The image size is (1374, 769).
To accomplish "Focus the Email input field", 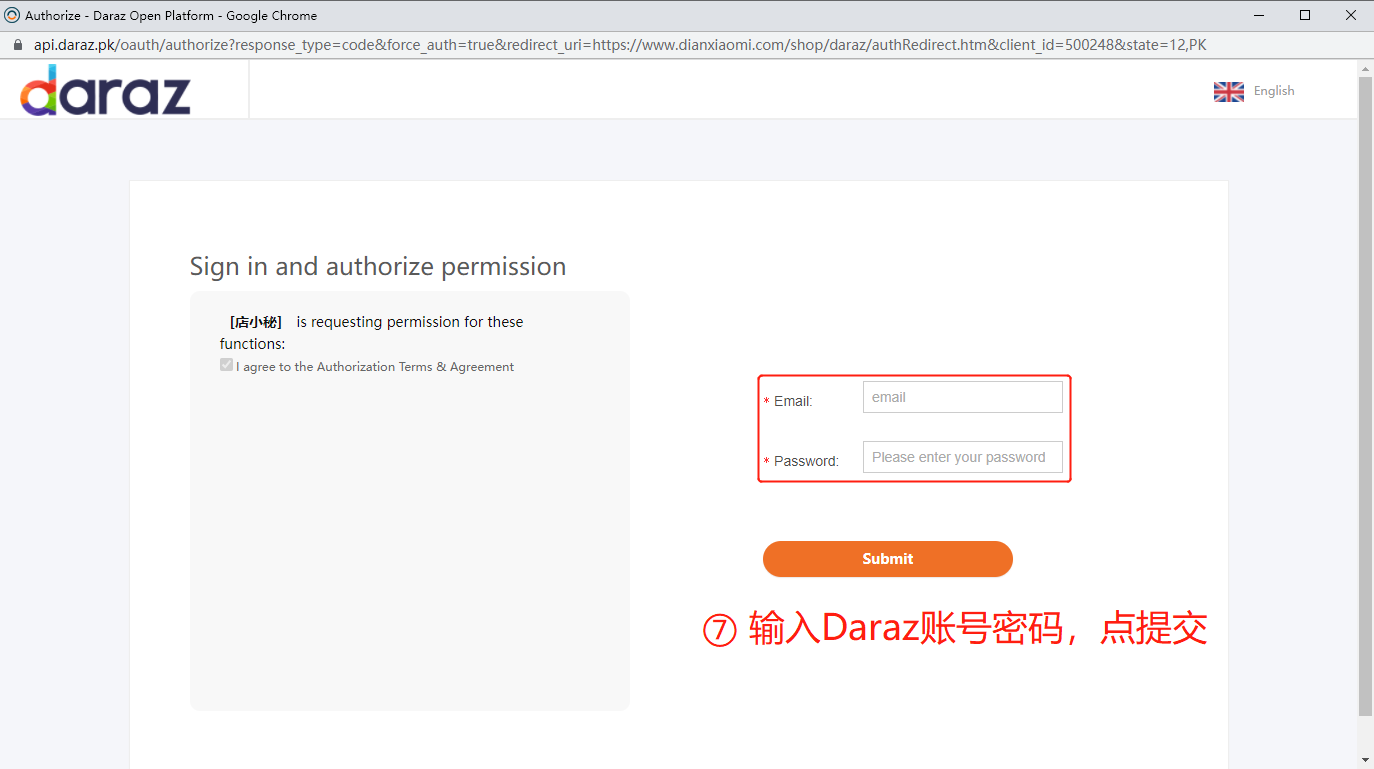I will click(962, 397).
